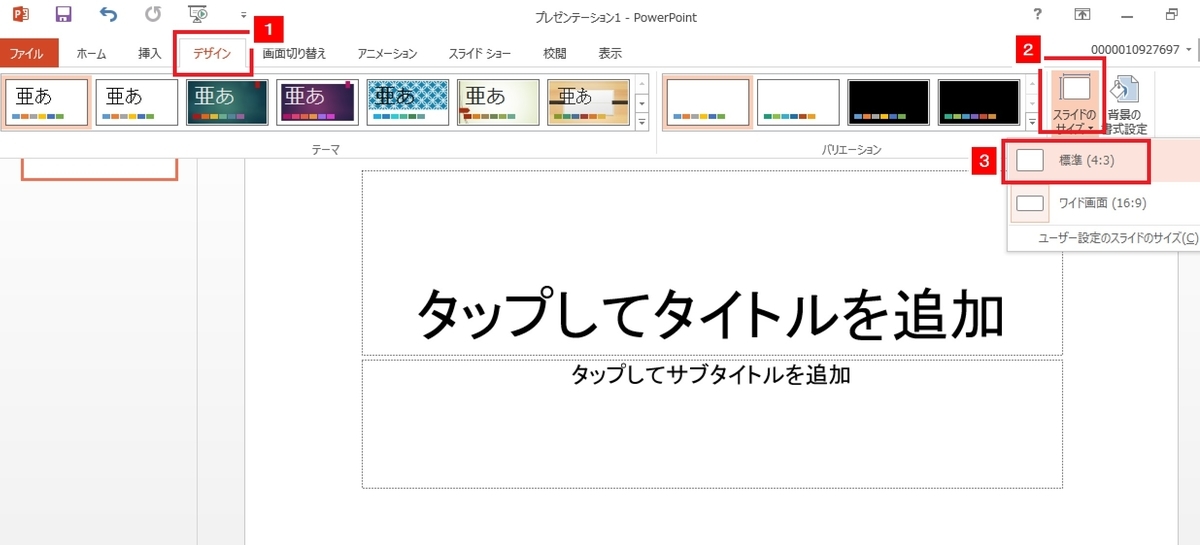The height and width of the screenshot is (545, 1200).
Task: Open the スライドのサイズ dropdown
Action: click(x=1075, y=103)
